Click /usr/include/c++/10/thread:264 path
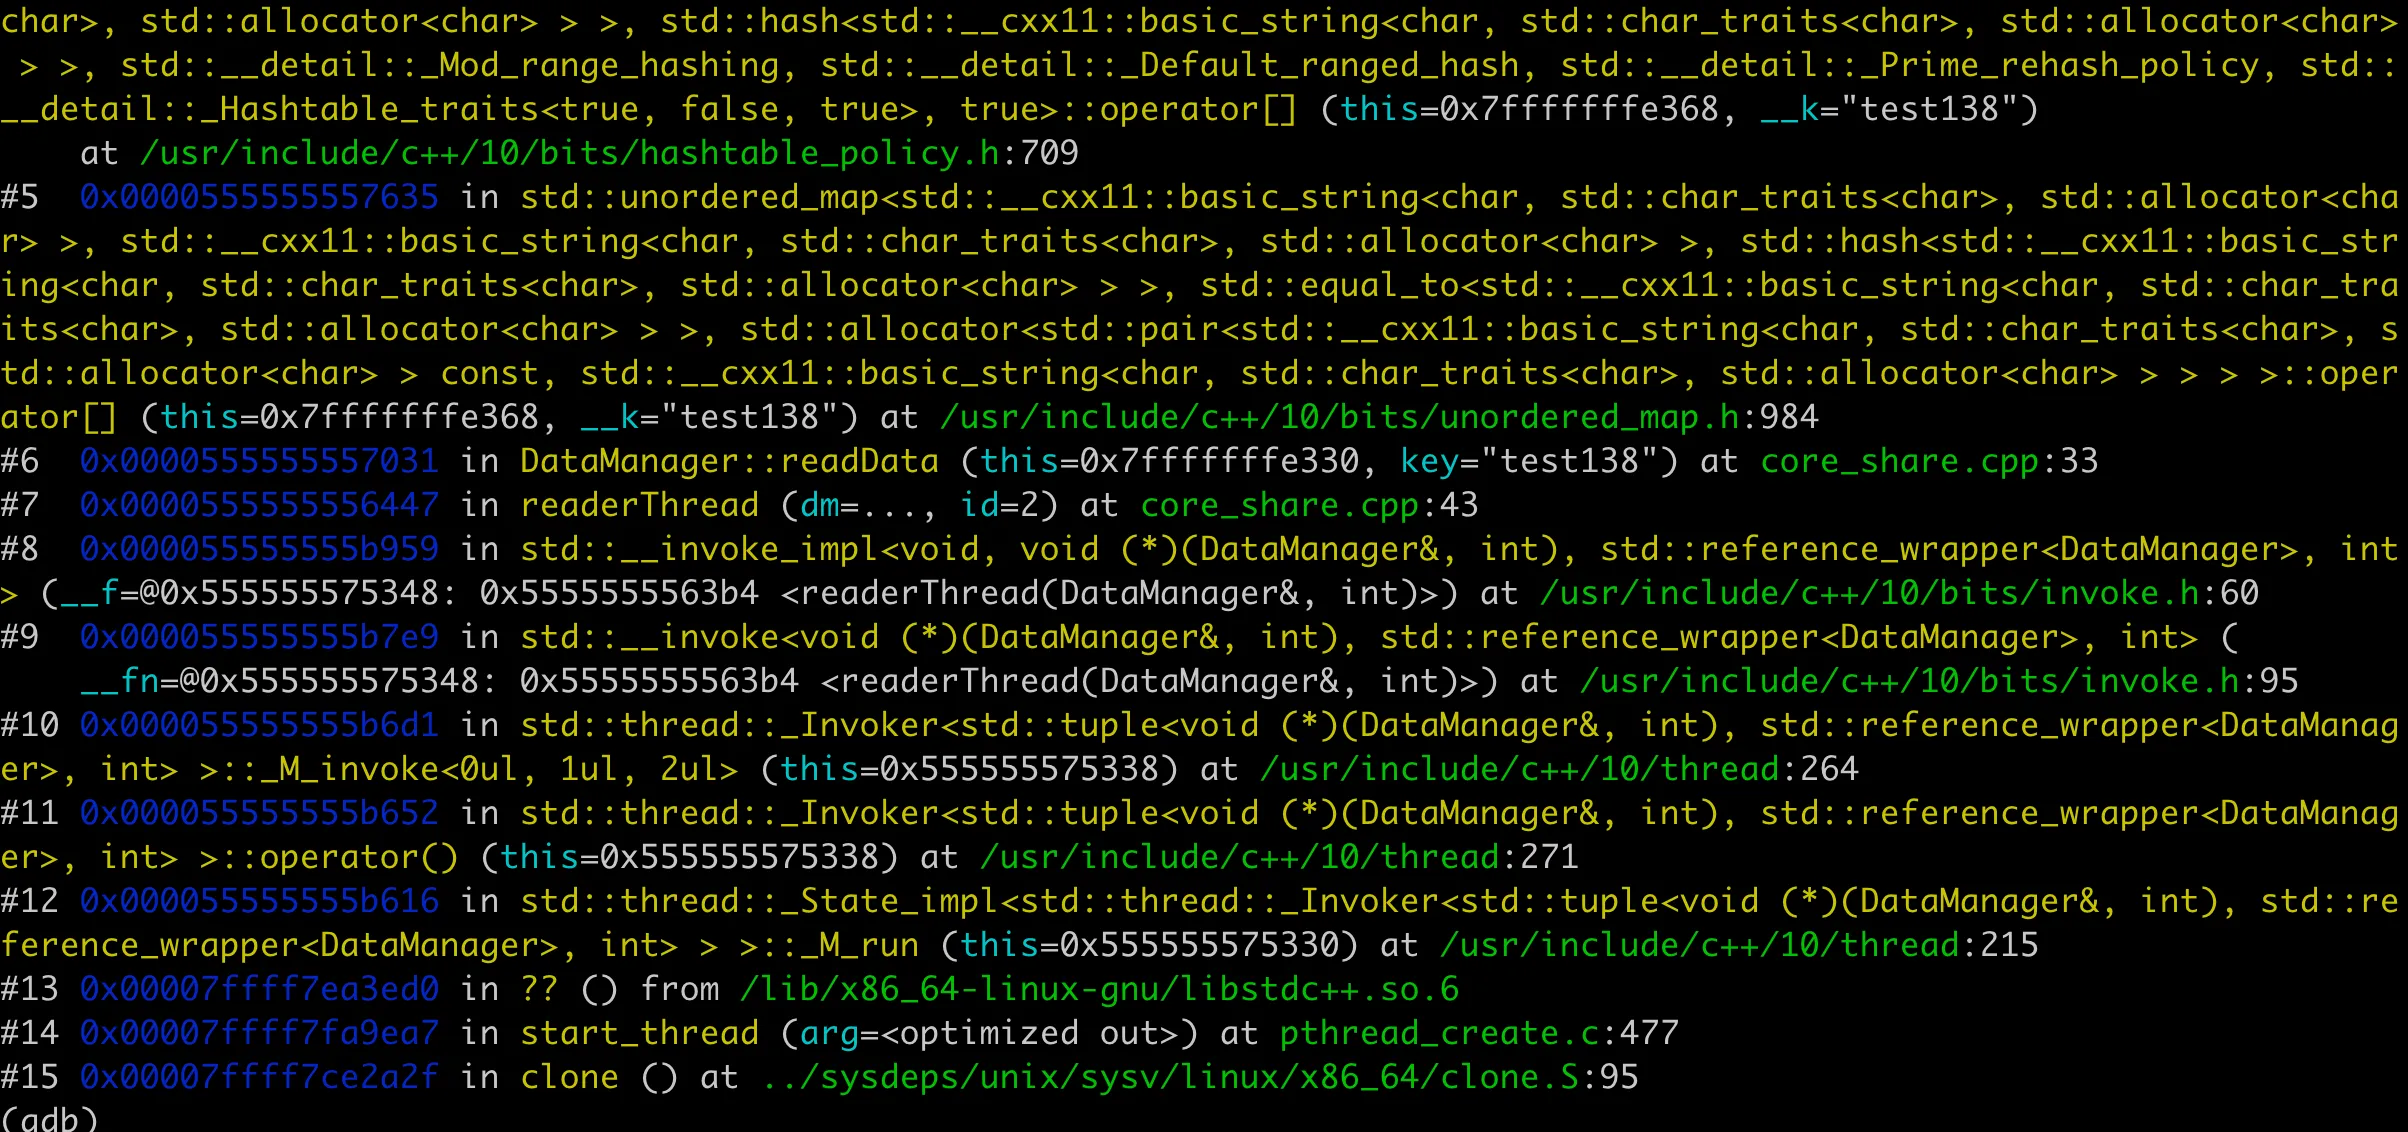Viewport: 2408px width, 1132px height. click(x=1559, y=769)
